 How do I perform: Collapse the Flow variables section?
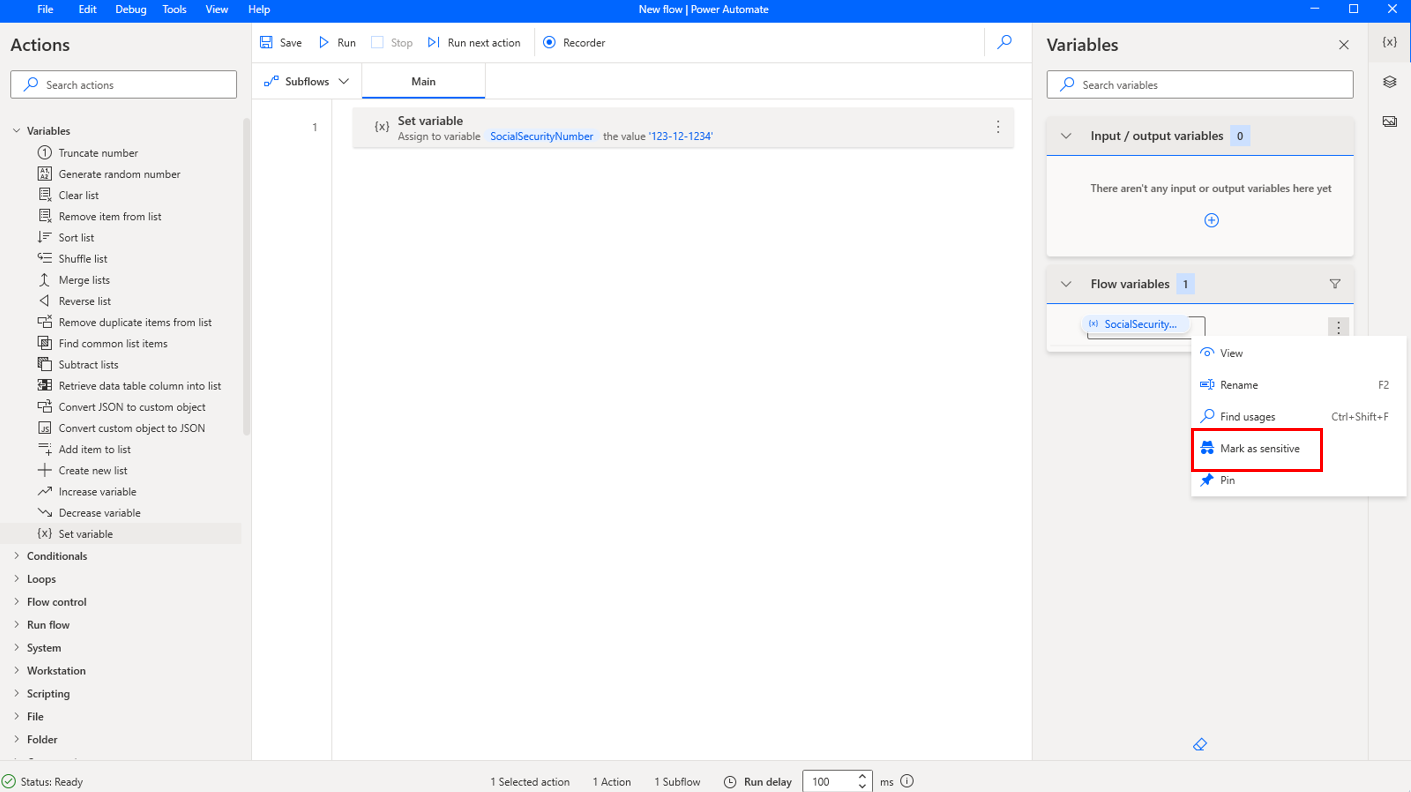pos(1065,283)
